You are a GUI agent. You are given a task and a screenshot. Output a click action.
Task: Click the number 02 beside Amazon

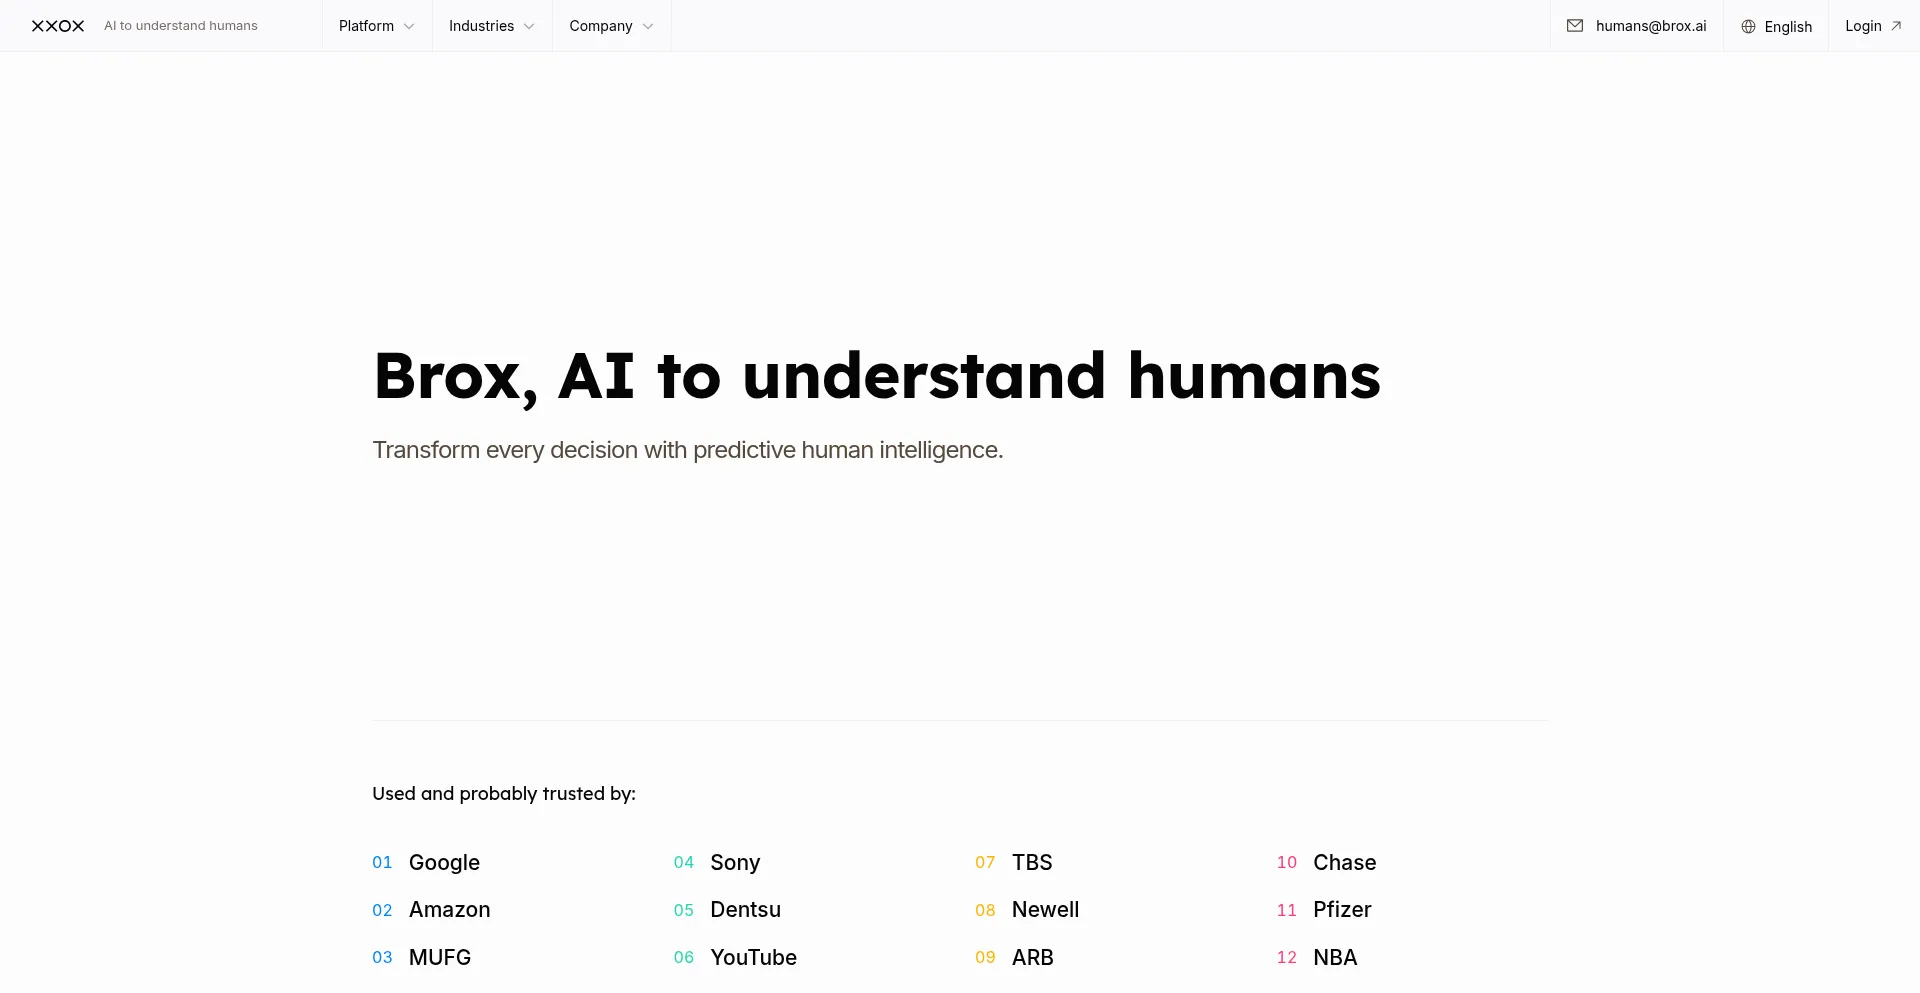point(382,910)
